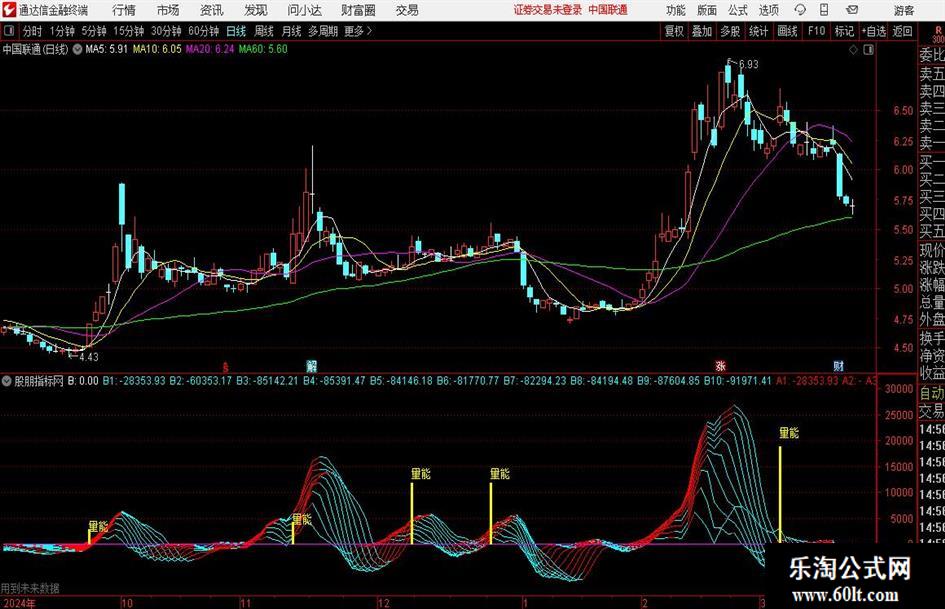Image resolution: width=945 pixels, height=609 pixels.
Task: Click the 叠加 overlay button
Action: pos(702,31)
